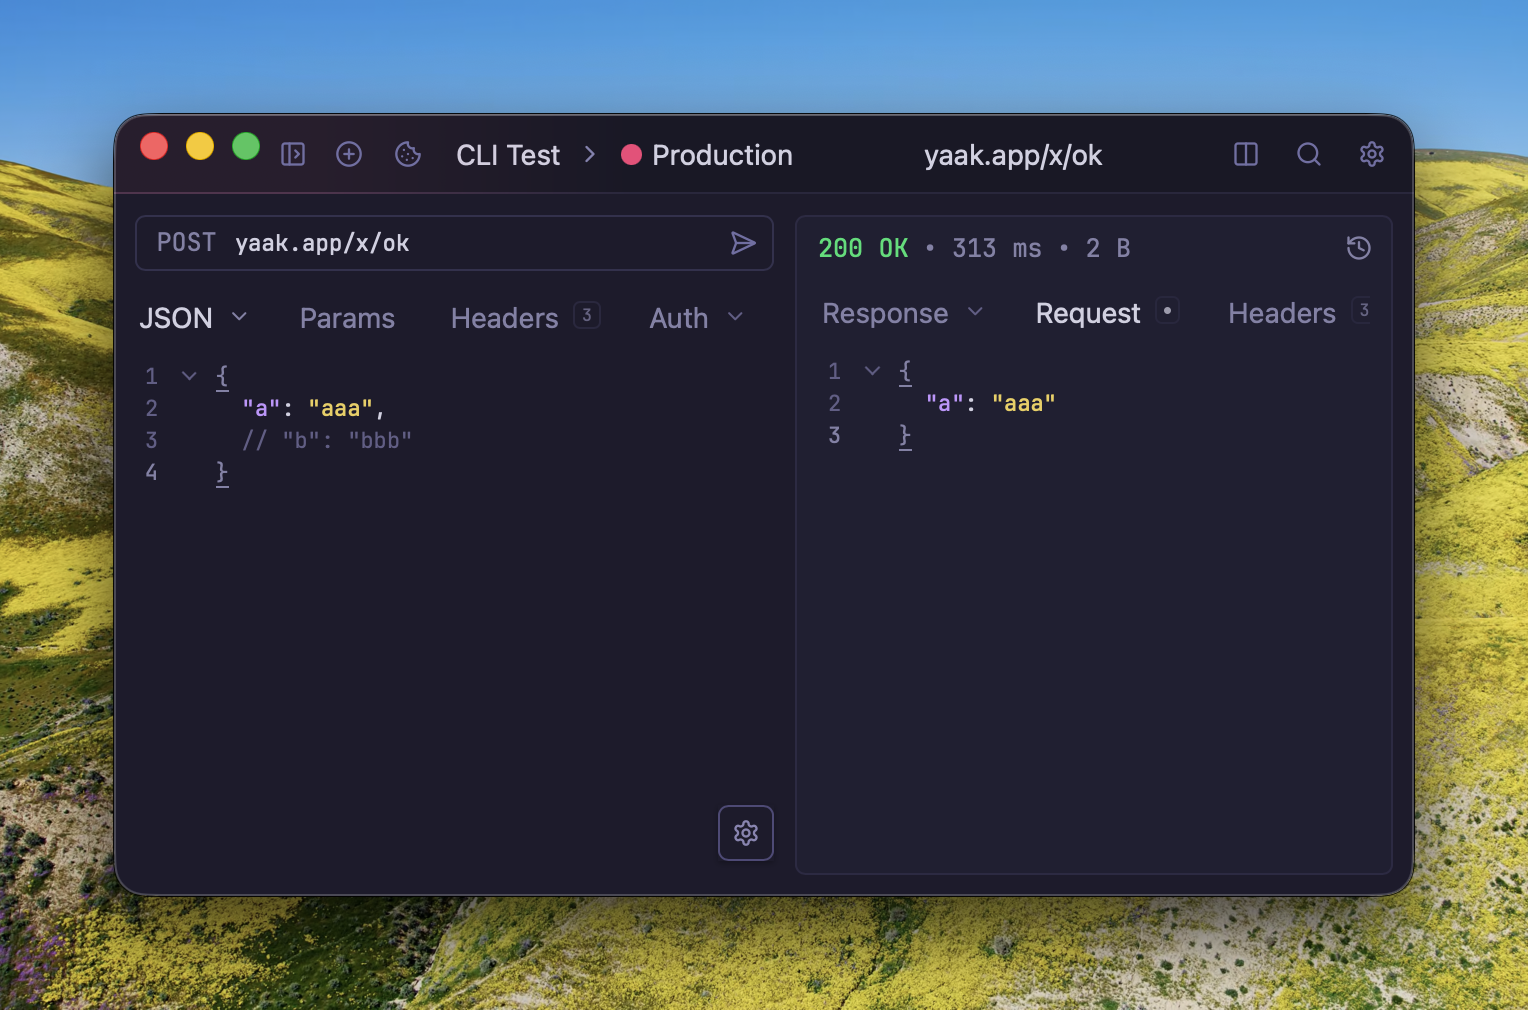Open settings gear in title bar
1528x1010 pixels.
click(x=1372, y=154)
